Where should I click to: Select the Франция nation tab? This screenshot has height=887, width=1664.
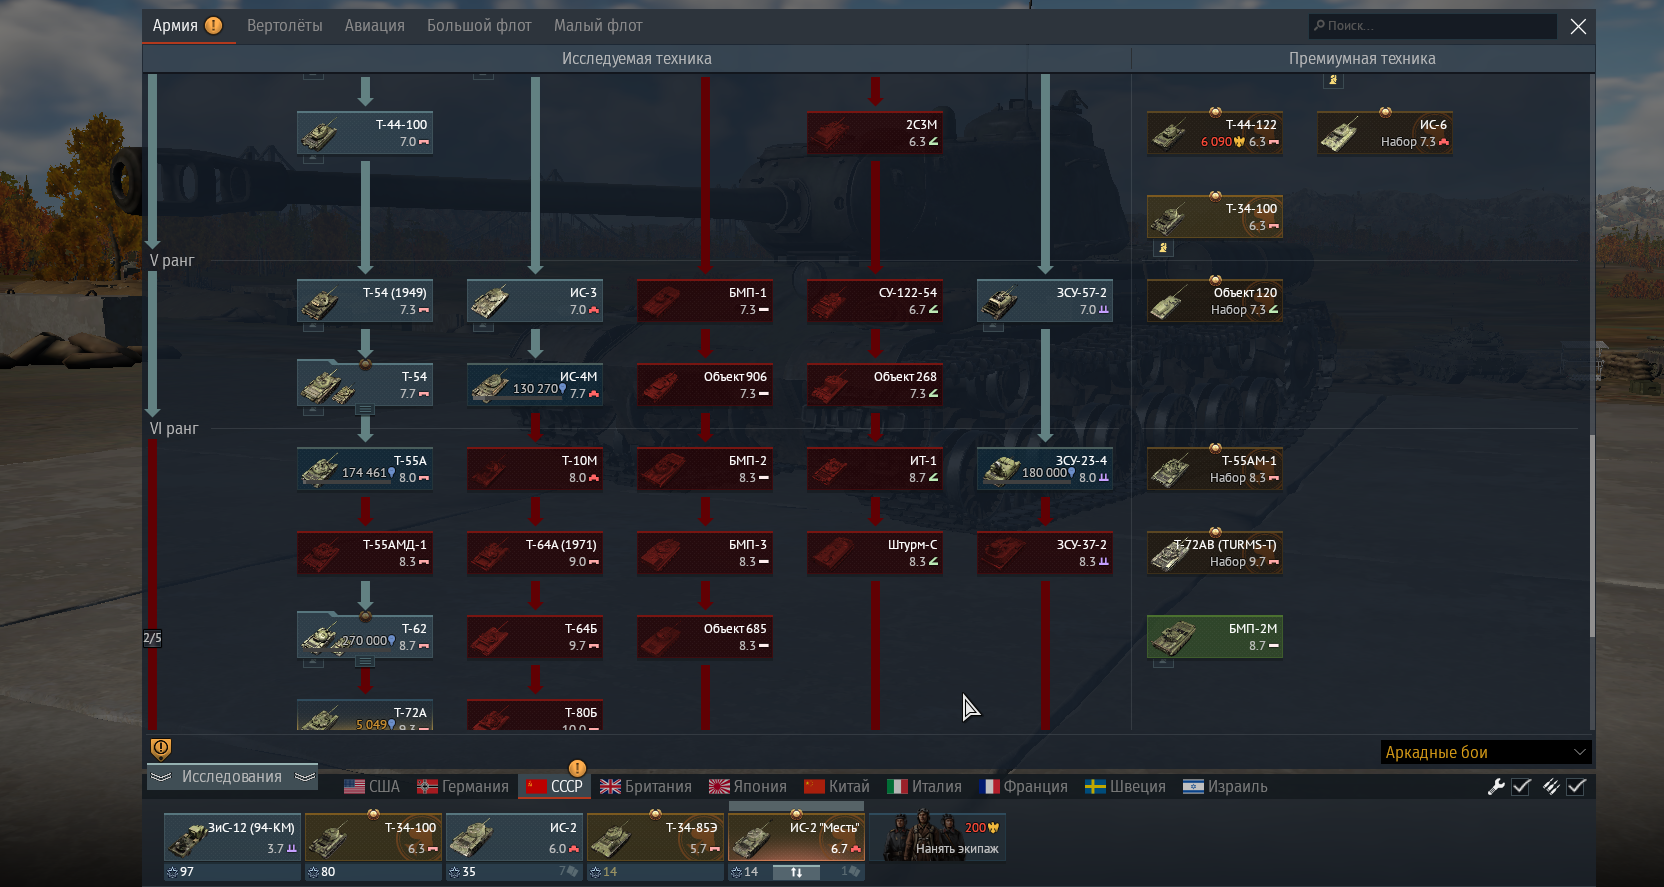click(1024, 787)
